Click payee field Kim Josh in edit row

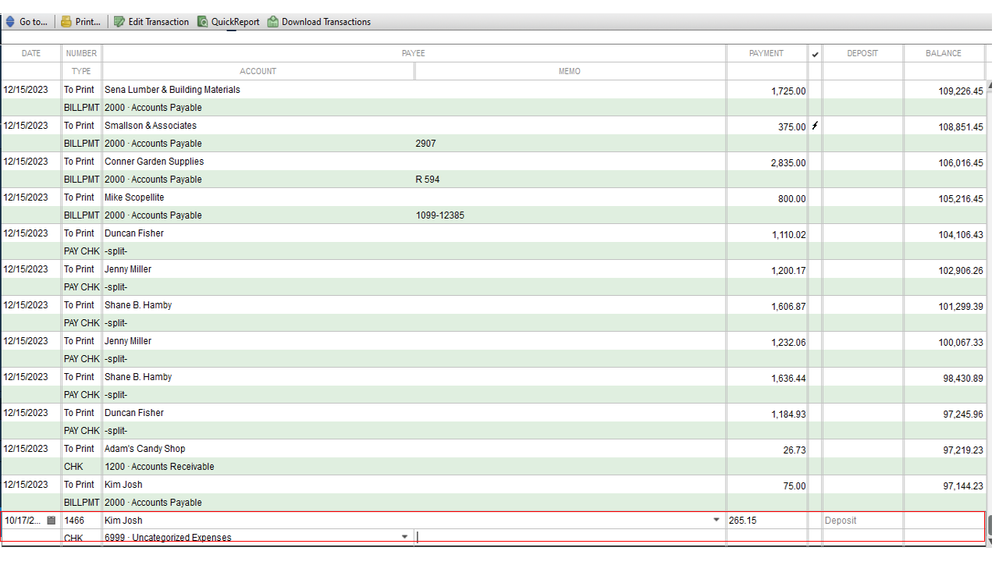pyautogui.click(x=406, y=521)
